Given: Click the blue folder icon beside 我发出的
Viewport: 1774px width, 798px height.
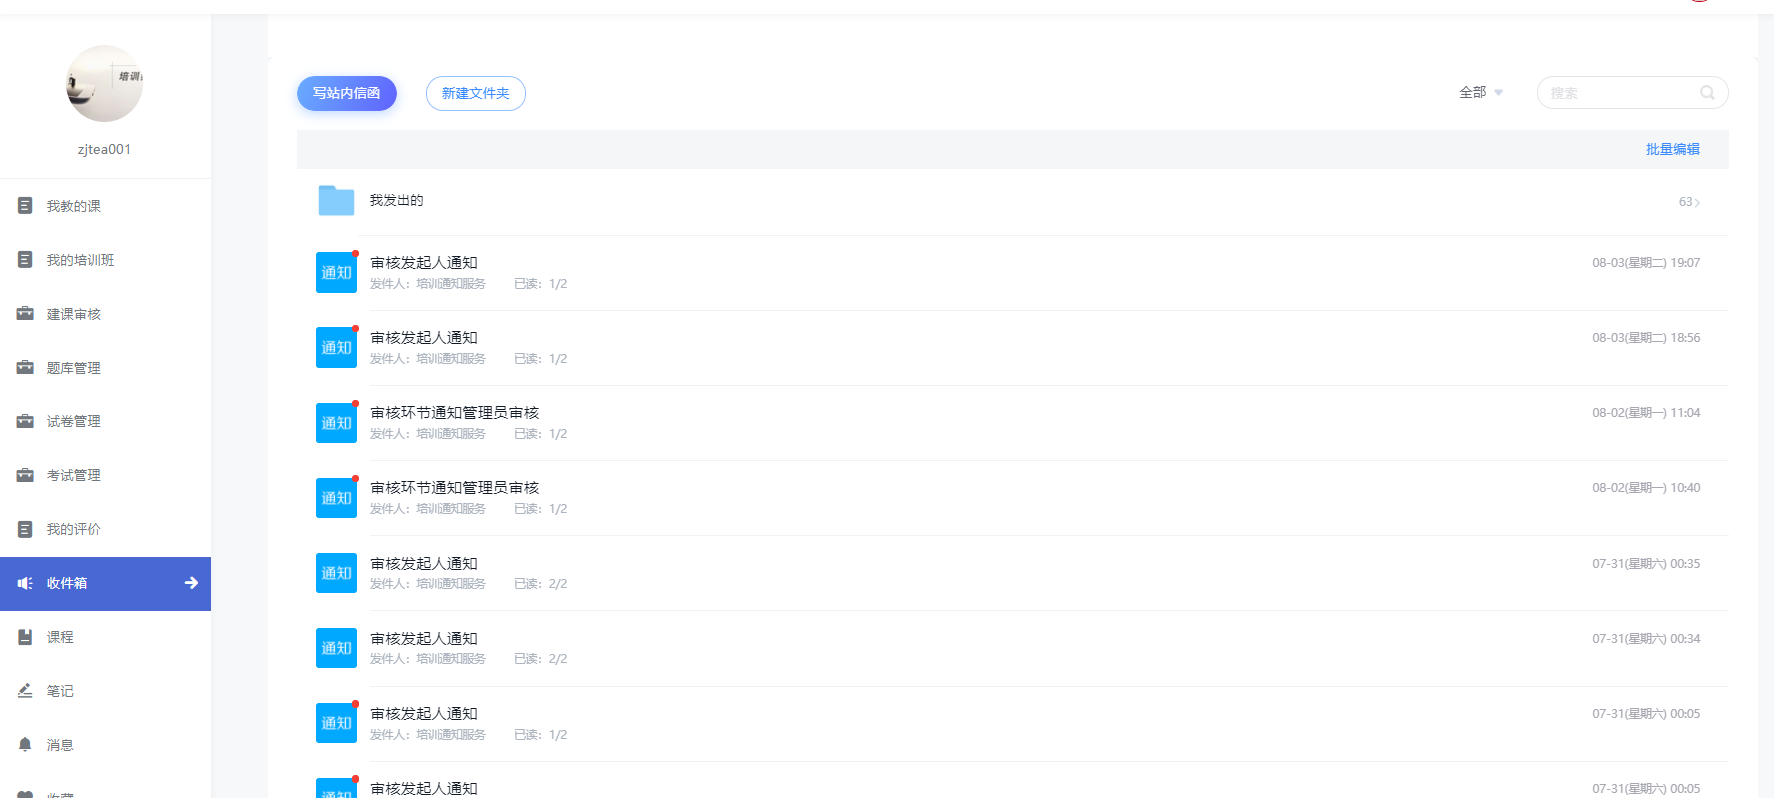Looking at the screenshot, I should tap(336, 200).
